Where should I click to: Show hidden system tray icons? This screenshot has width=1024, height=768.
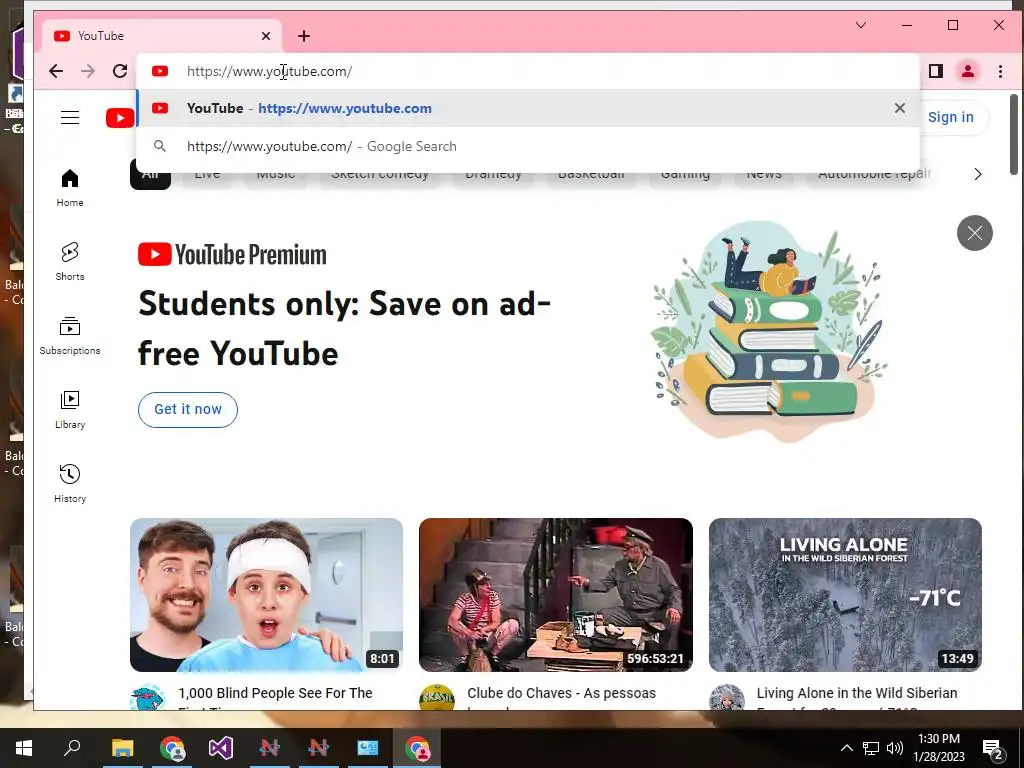(846, 748)
